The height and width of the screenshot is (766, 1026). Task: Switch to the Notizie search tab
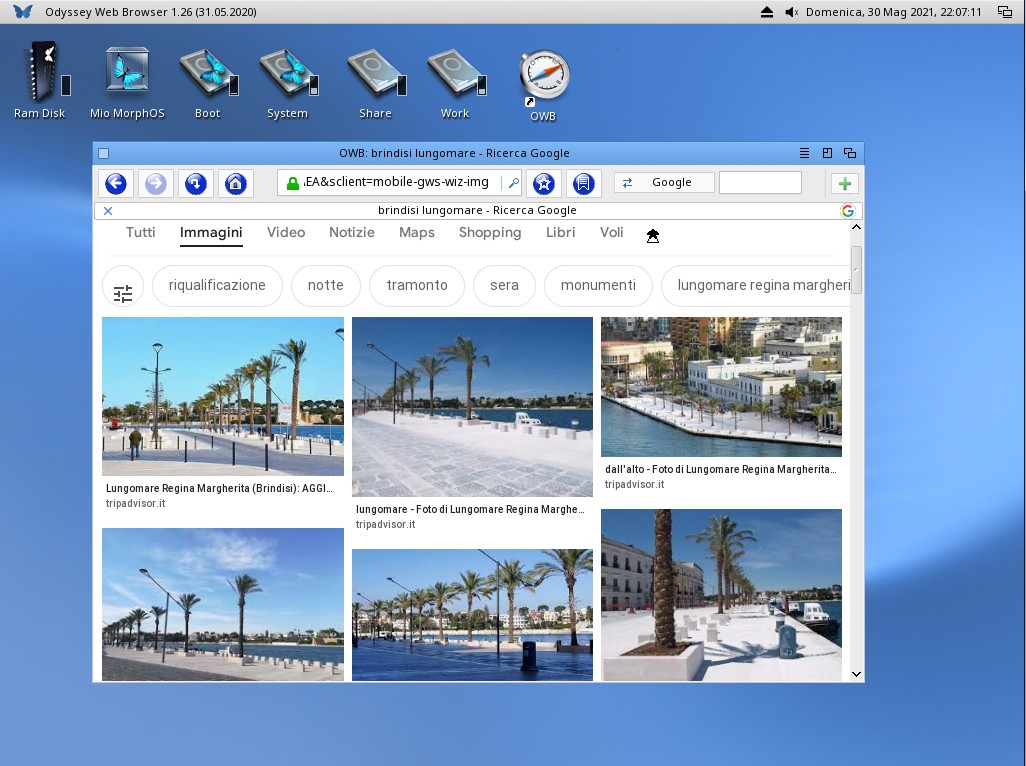tap(352, 233)
